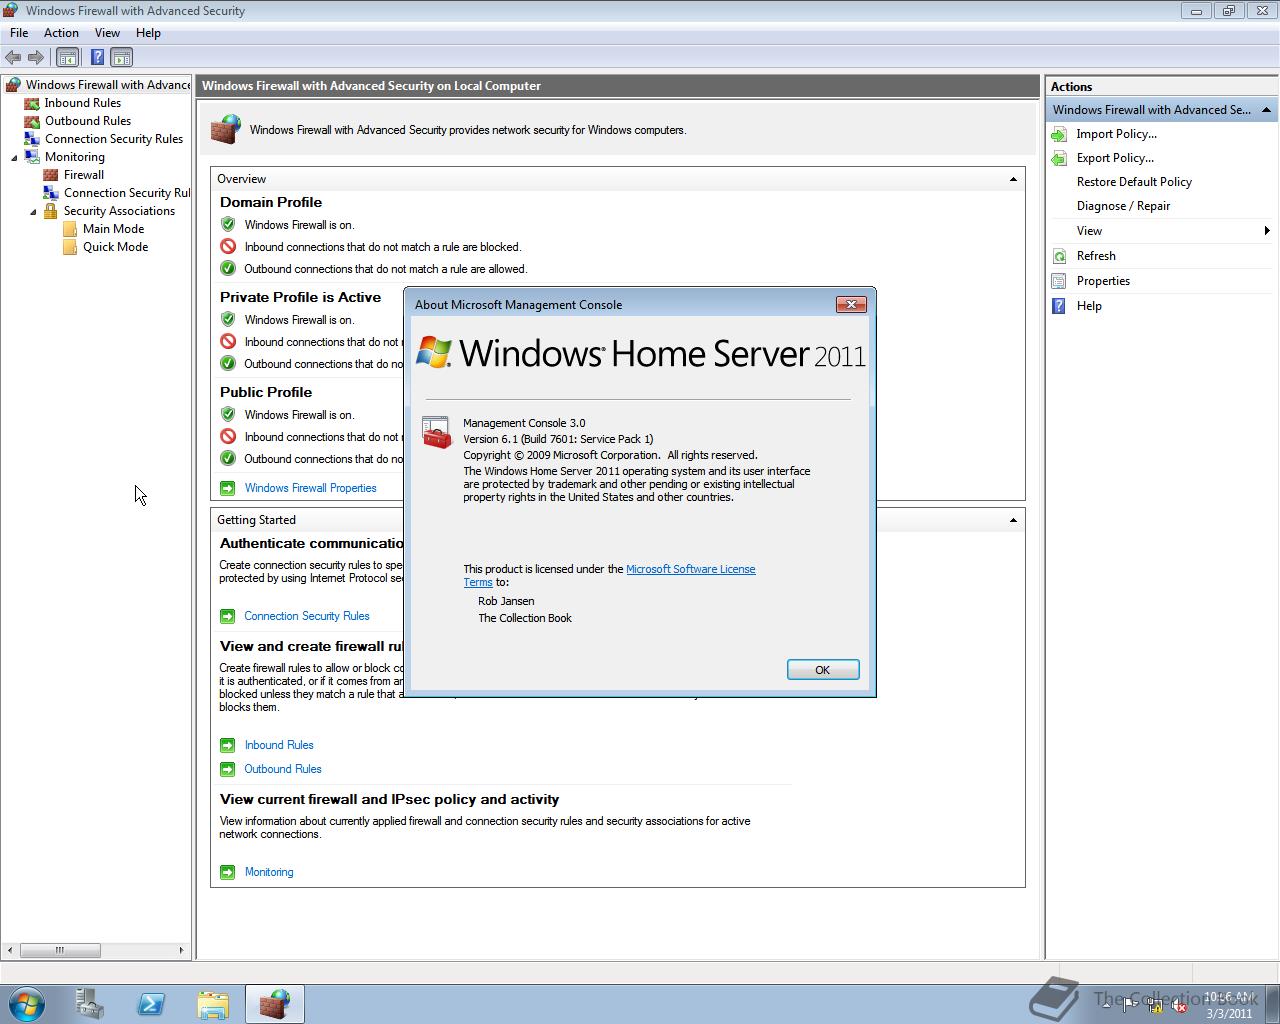Select Connection Security Rules under Monitoring
Image resolution: width=1280 pixels, height=1024 pixels.
pyautogui.click(x=126, y=193)
